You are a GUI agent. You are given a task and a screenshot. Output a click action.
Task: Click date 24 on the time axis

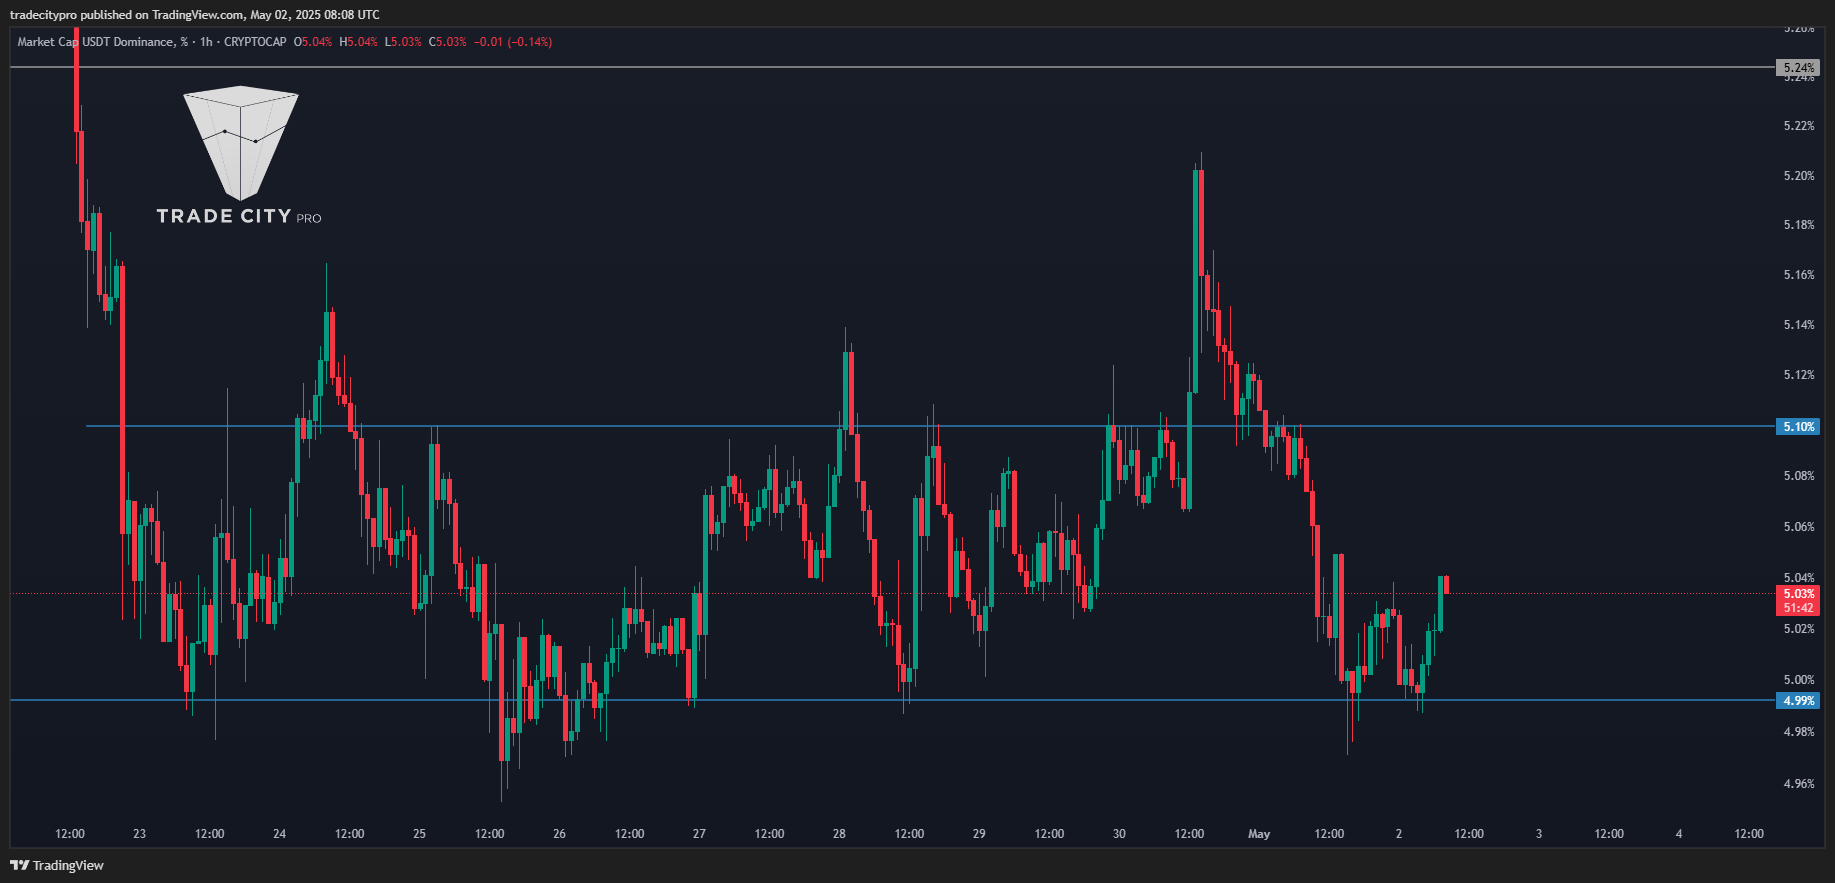(279, 834)
